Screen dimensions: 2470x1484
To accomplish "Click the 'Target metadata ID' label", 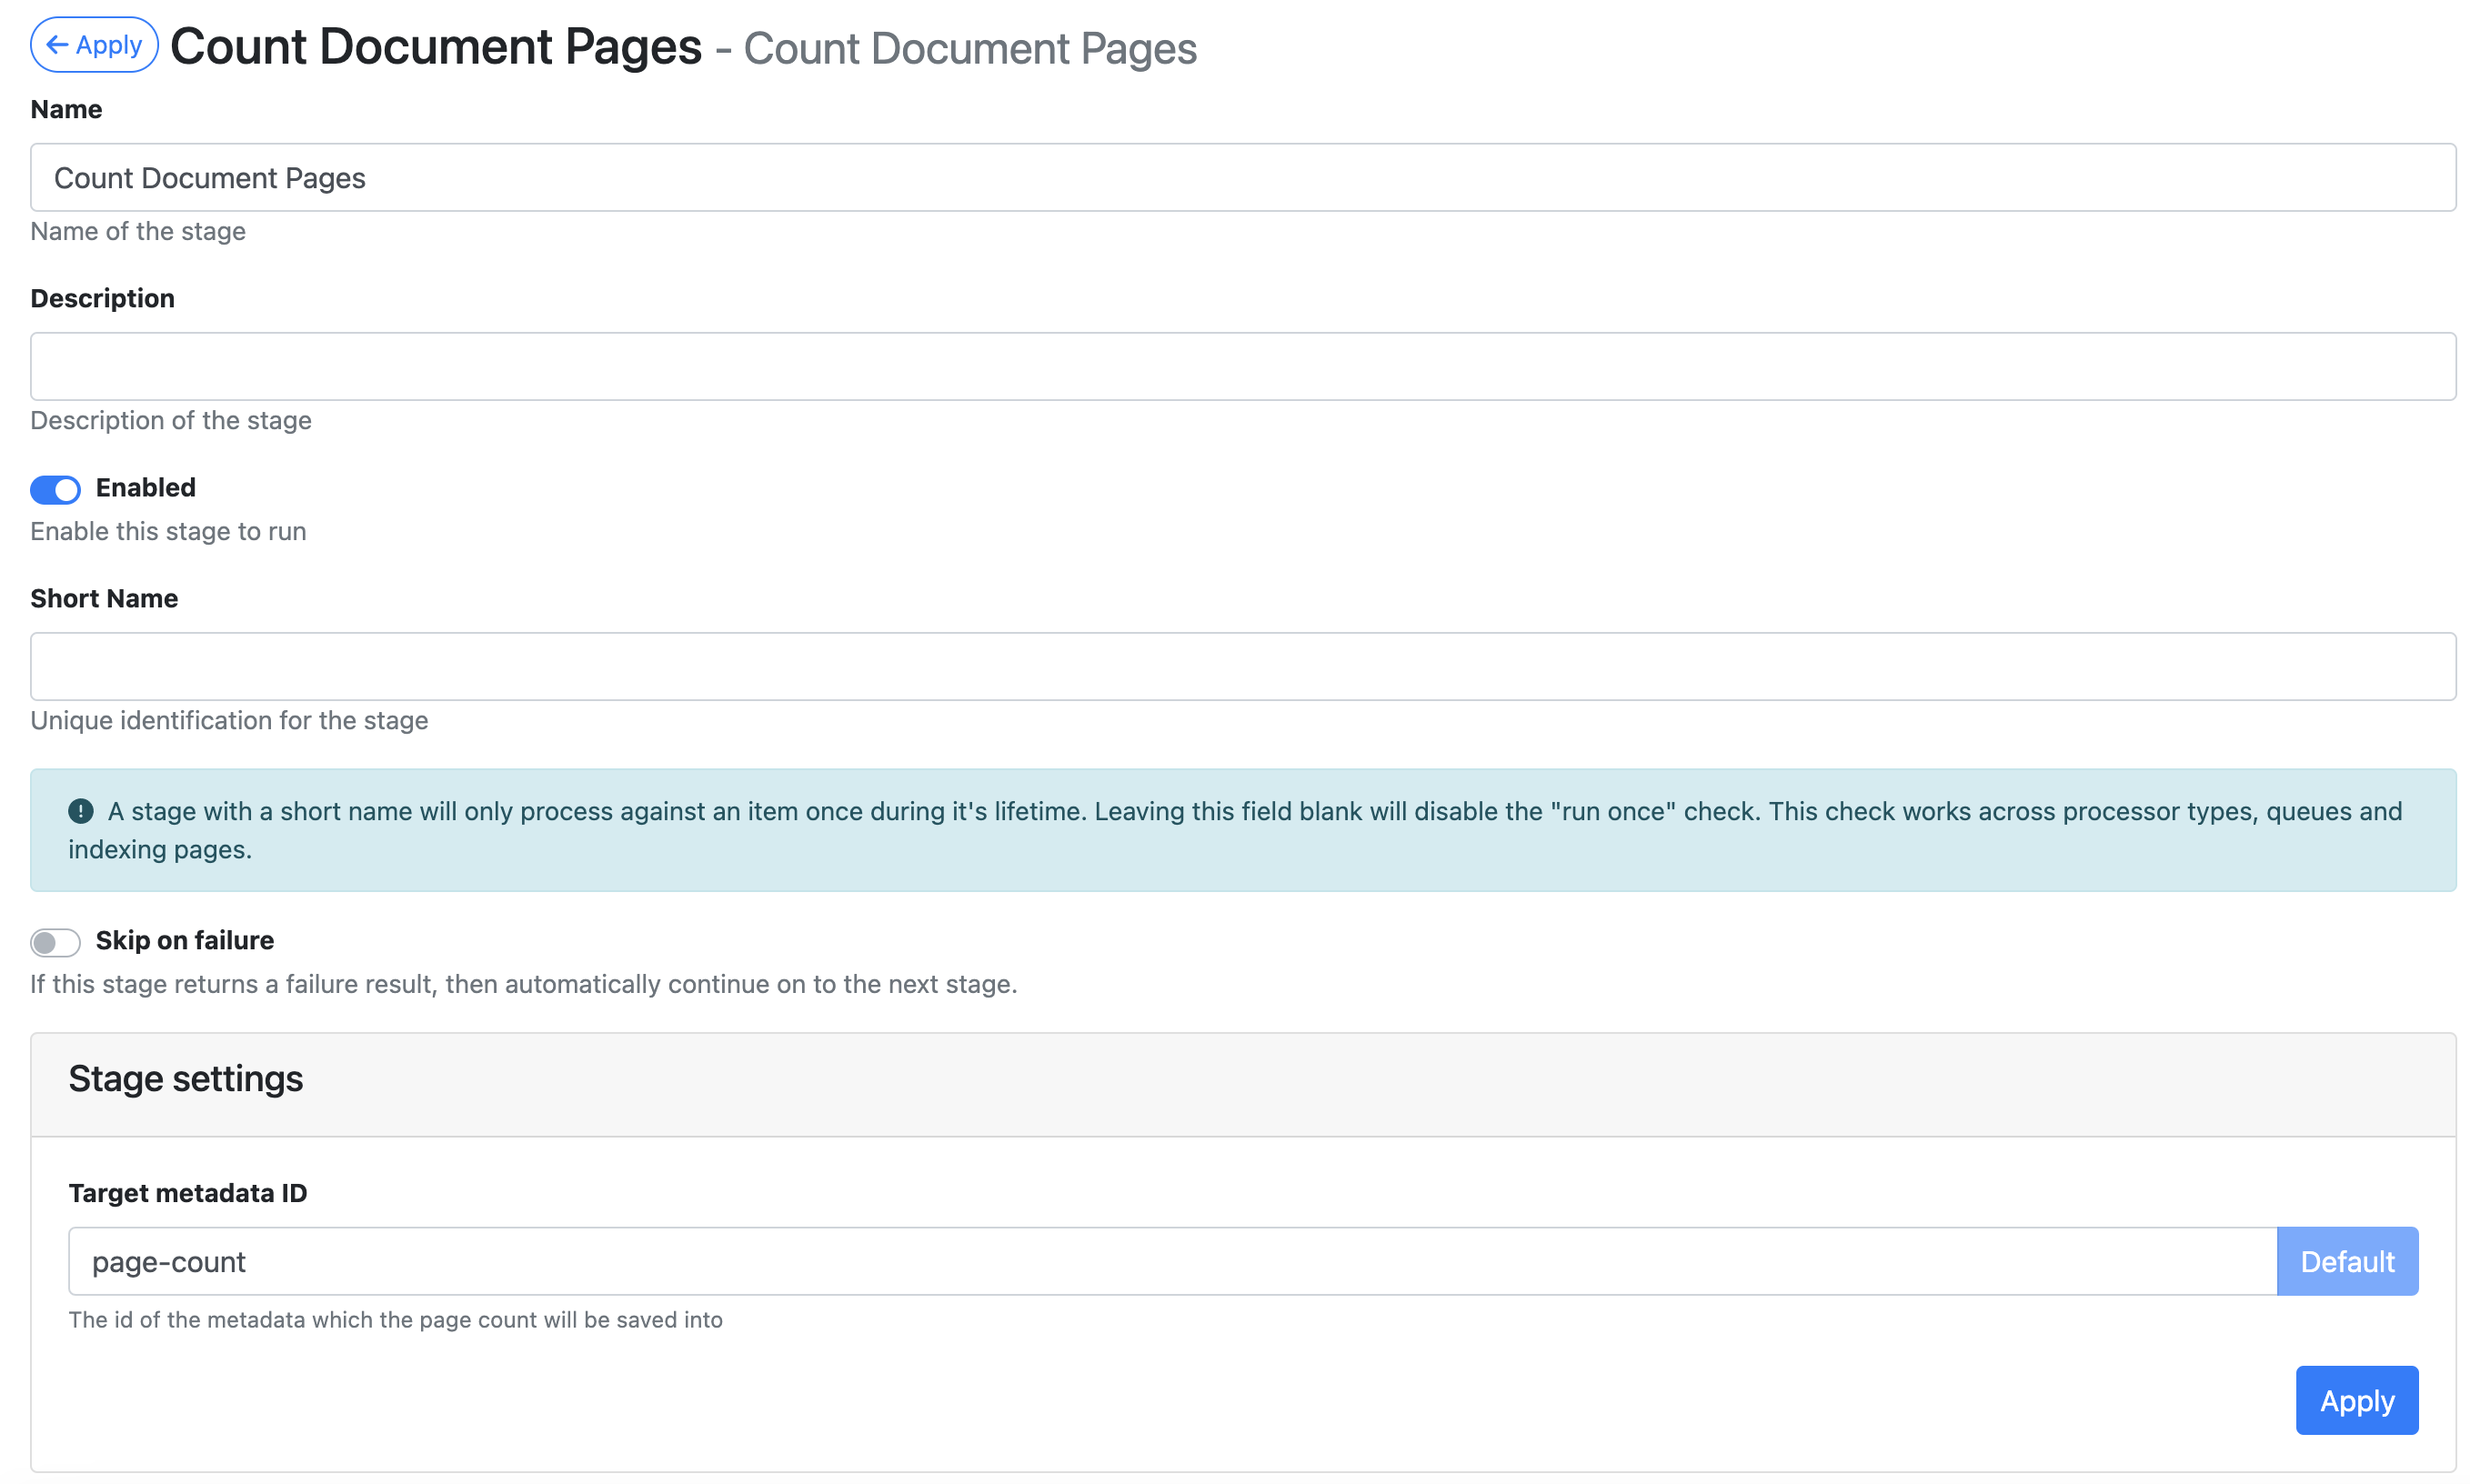I will tap(188, 1194).
